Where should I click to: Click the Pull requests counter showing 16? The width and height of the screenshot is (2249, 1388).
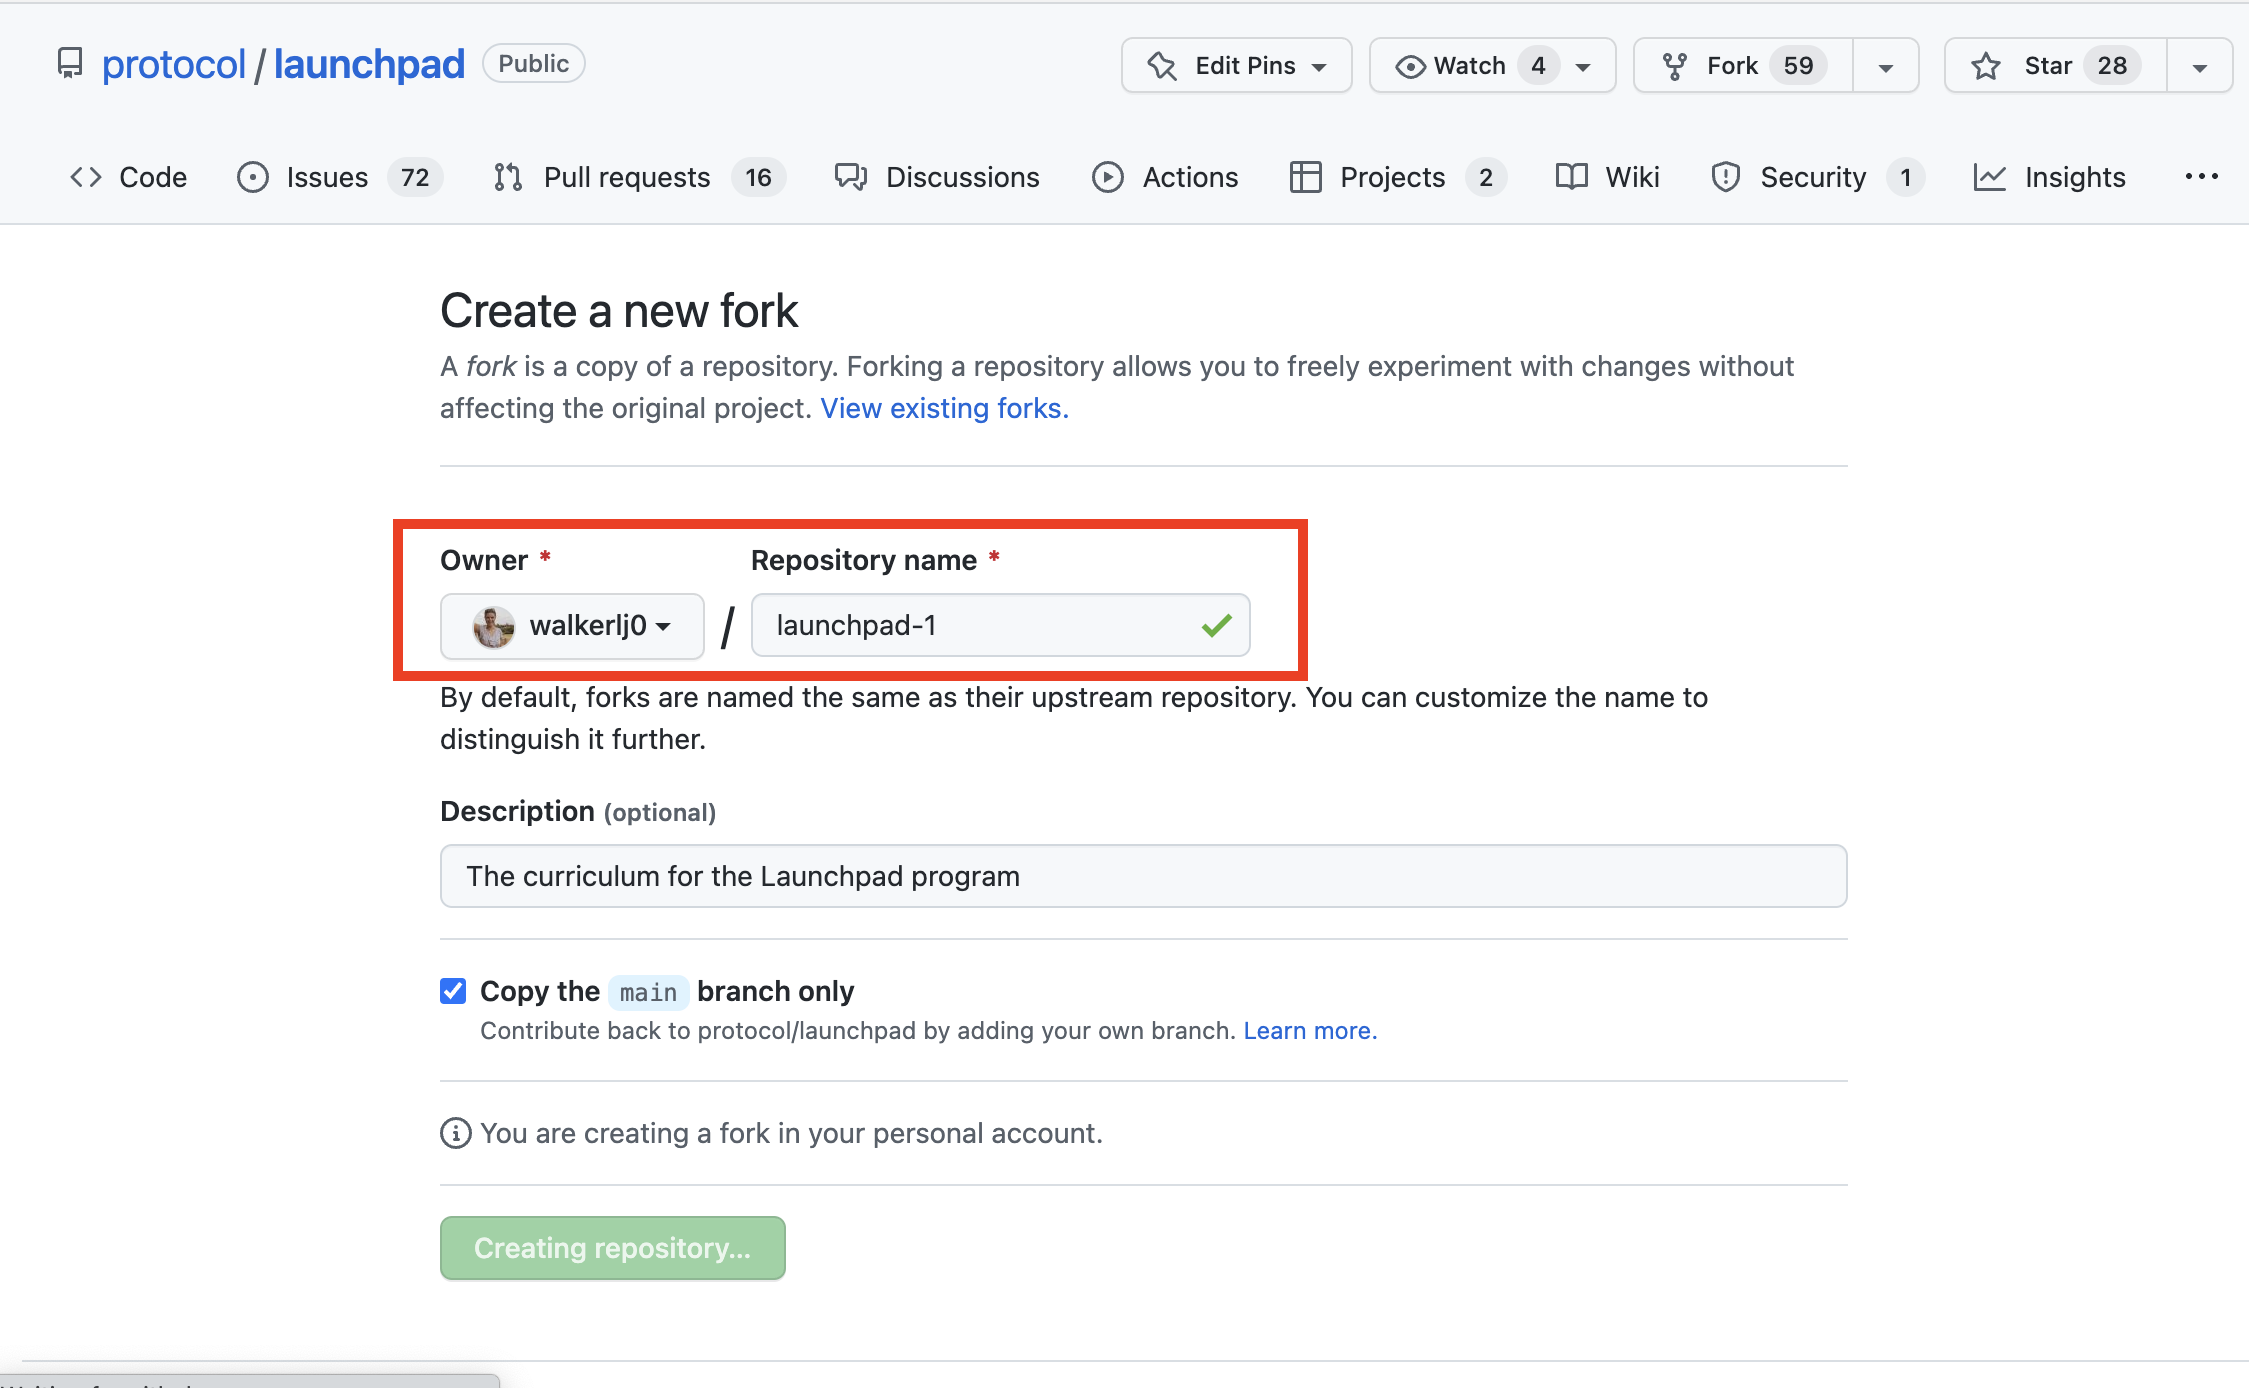[758, 177]
